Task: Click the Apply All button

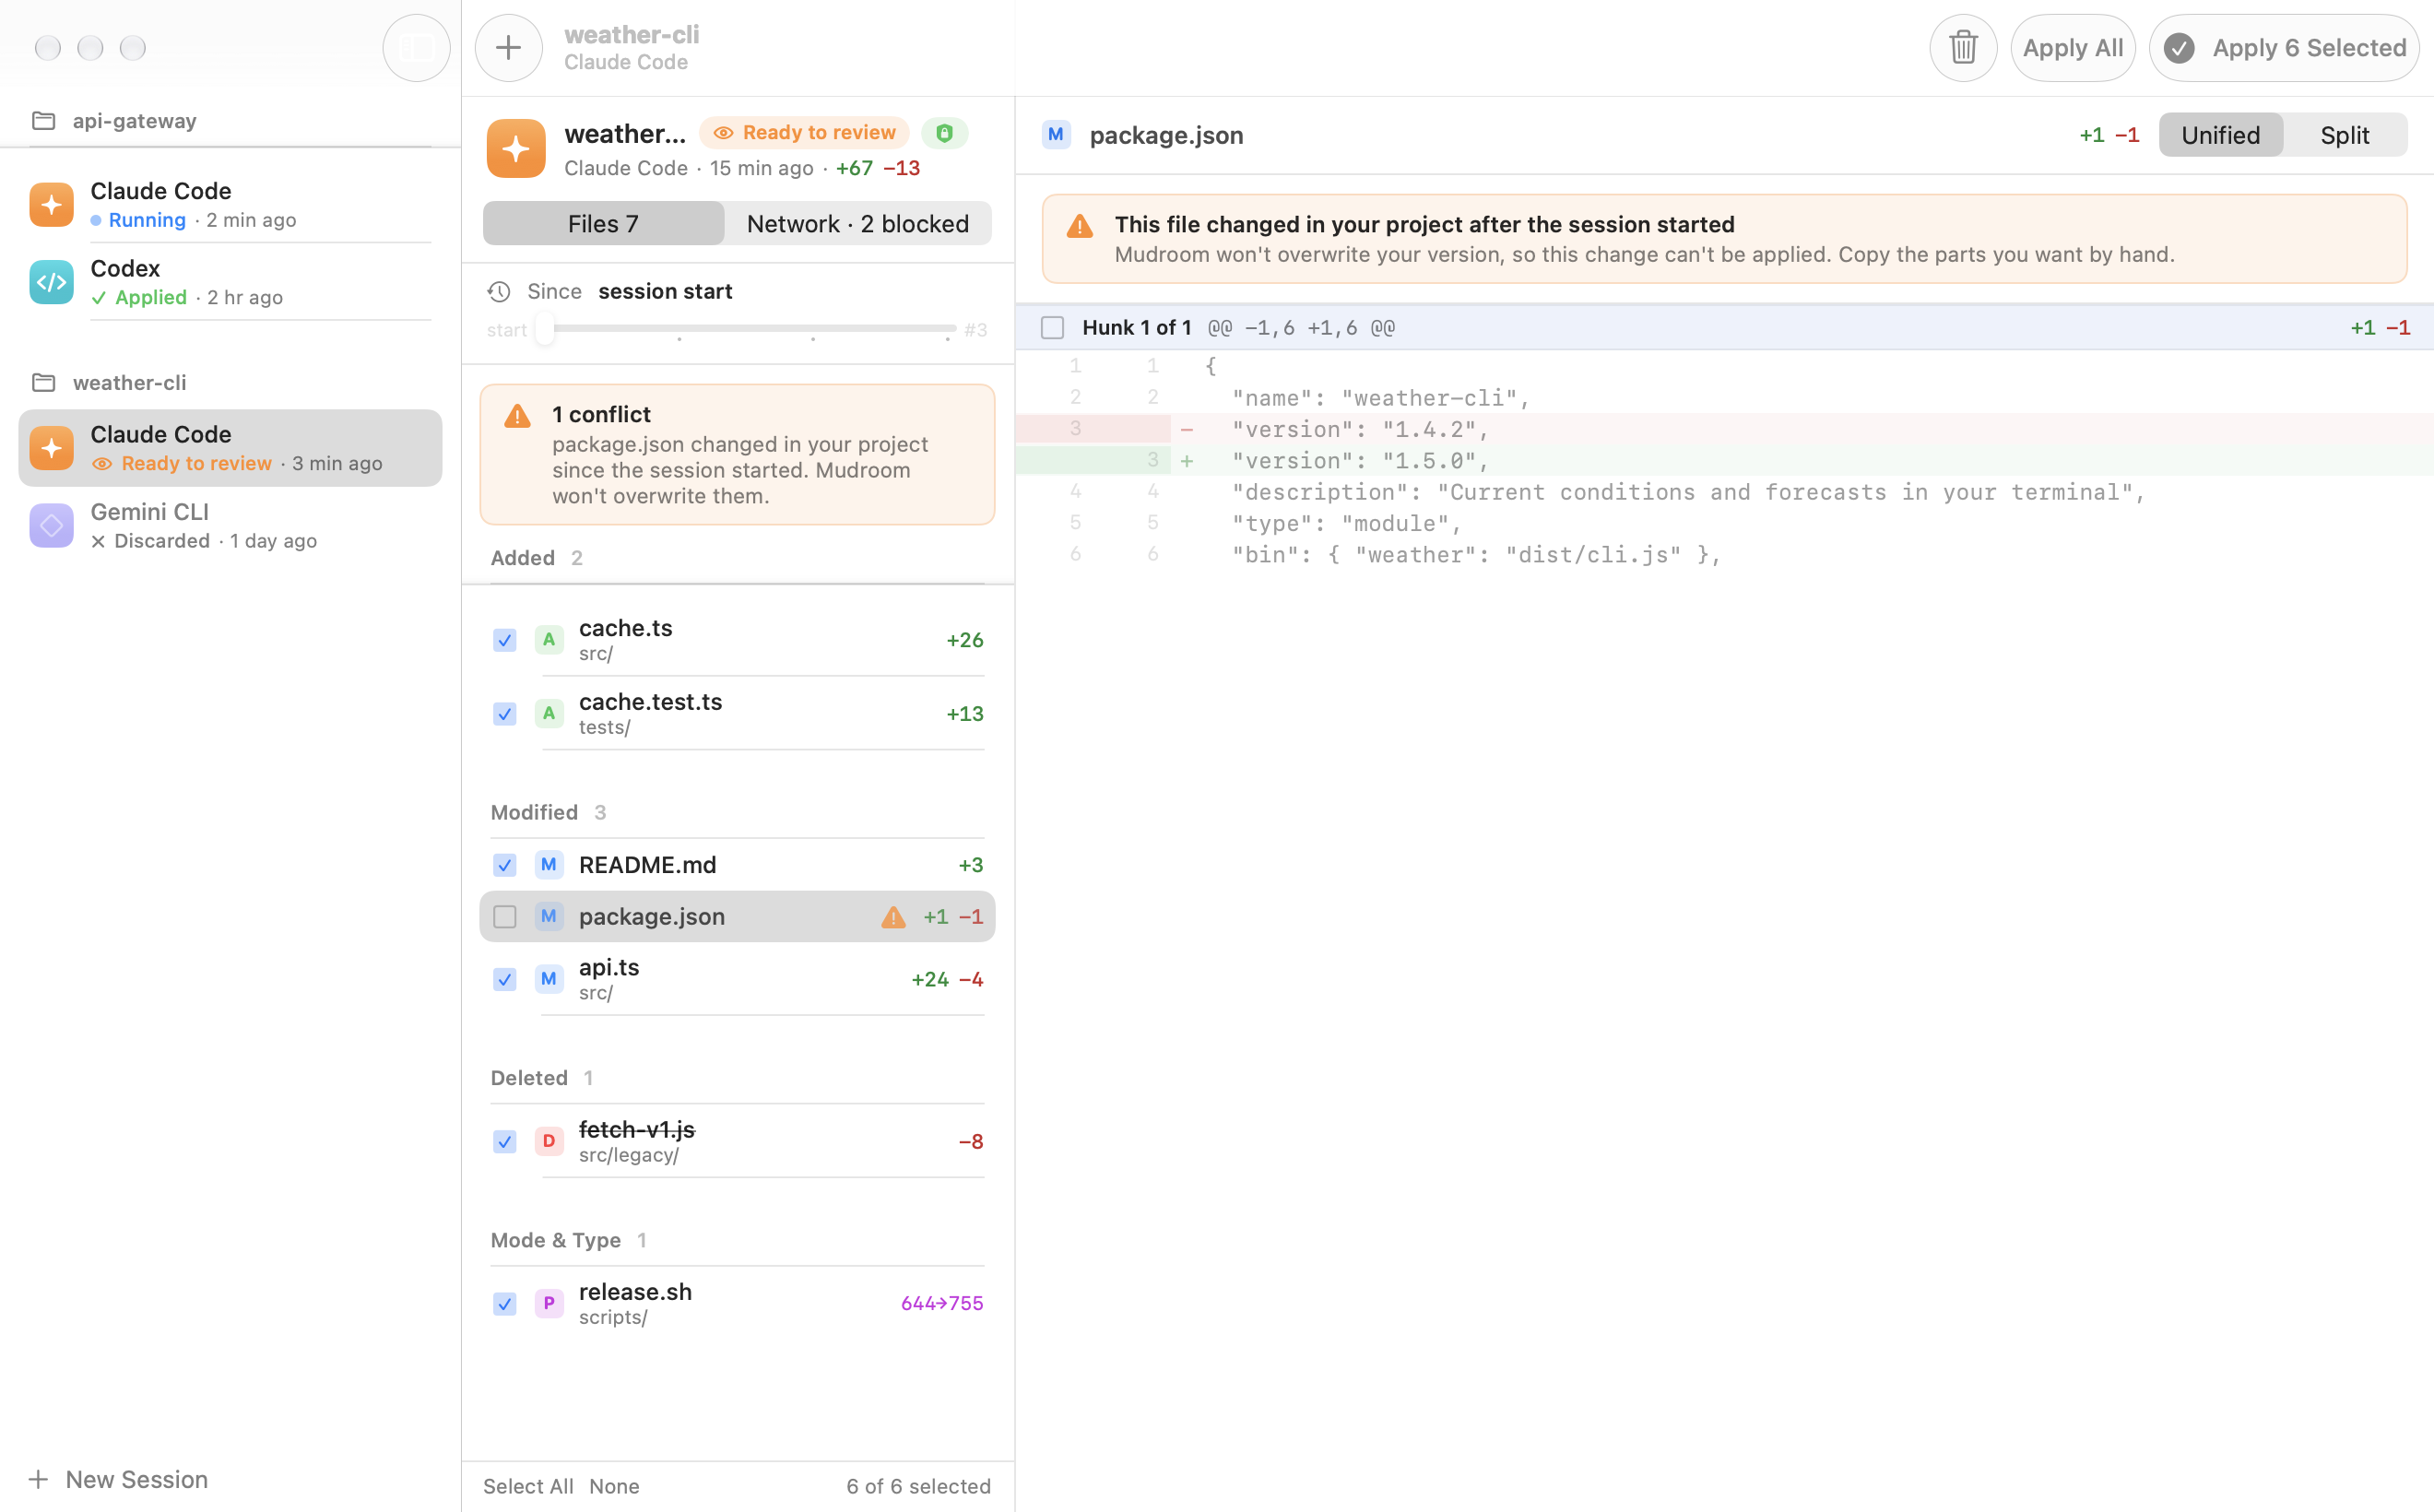Action: pos(2073,48)
